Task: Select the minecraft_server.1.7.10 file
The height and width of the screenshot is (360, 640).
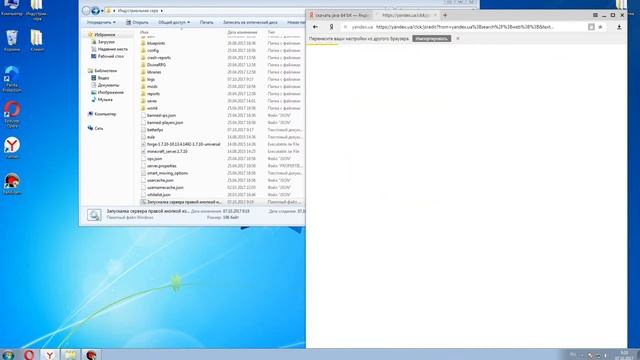Action: tap(167, 151)
